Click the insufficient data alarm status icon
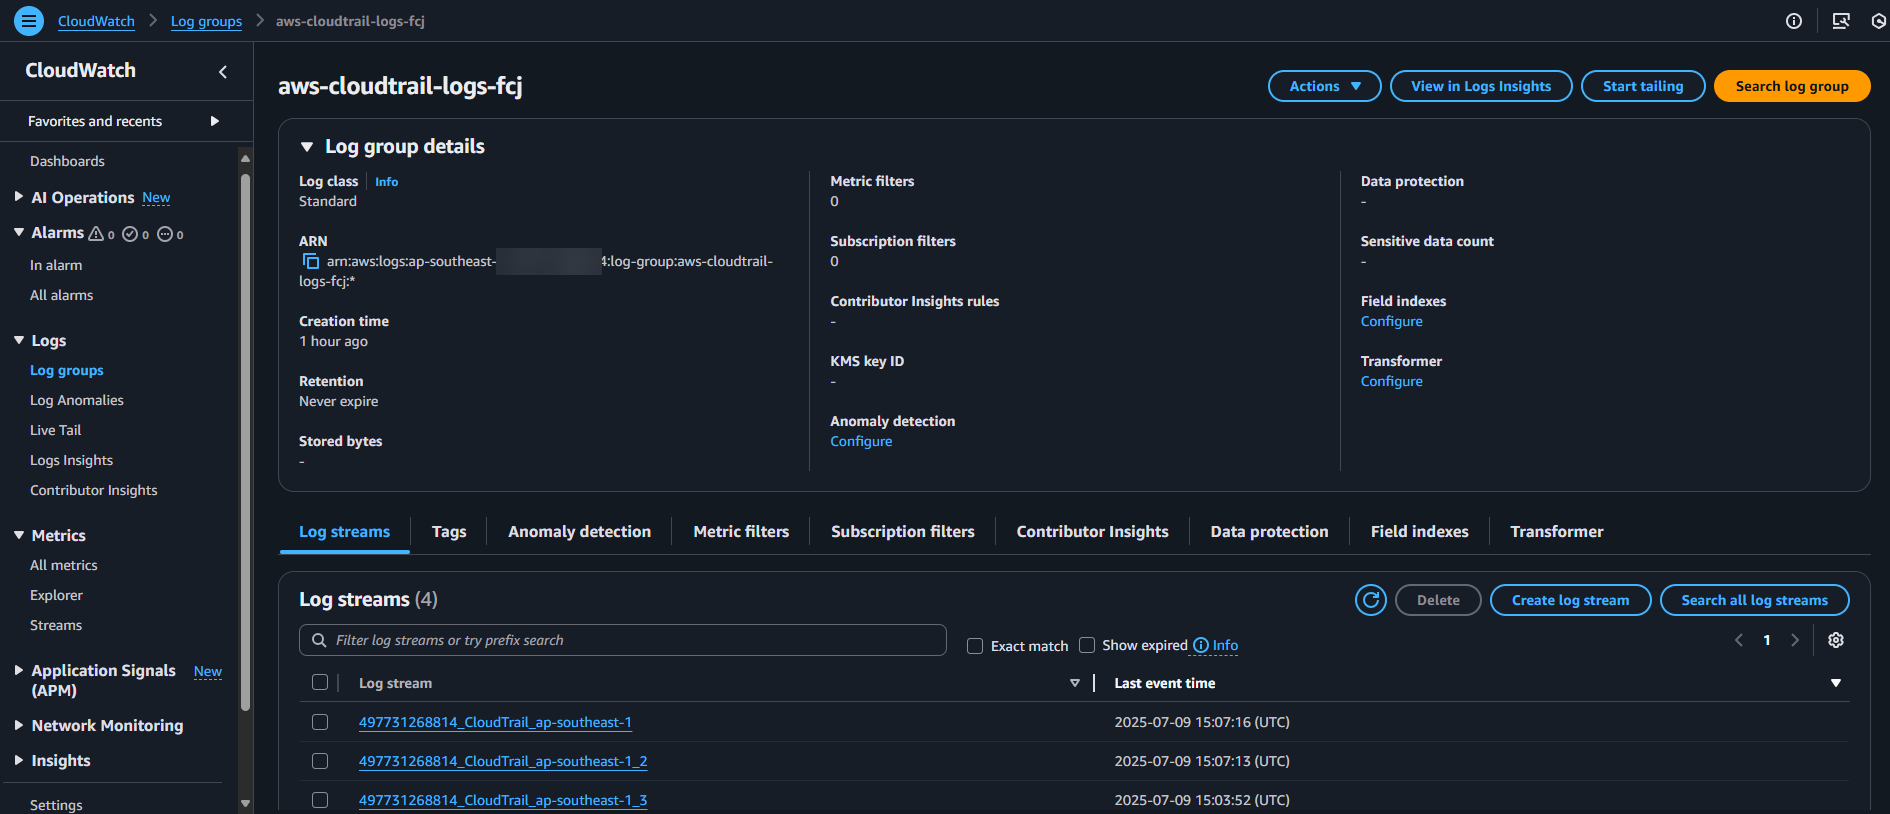 tap(165, 233)
